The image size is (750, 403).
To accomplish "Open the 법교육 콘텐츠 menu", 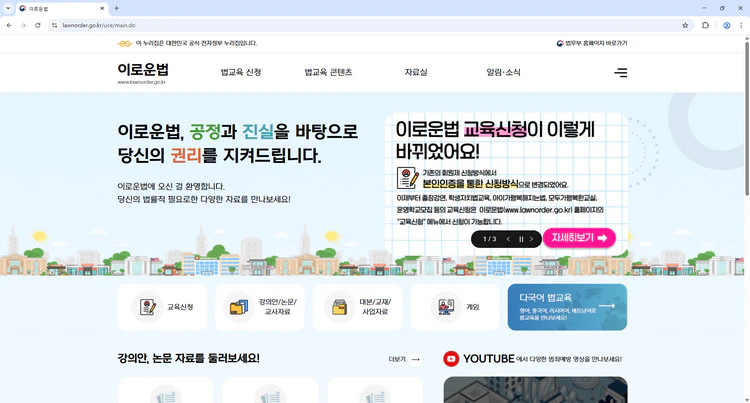I will pyautogui.click(x=328, y=73).
